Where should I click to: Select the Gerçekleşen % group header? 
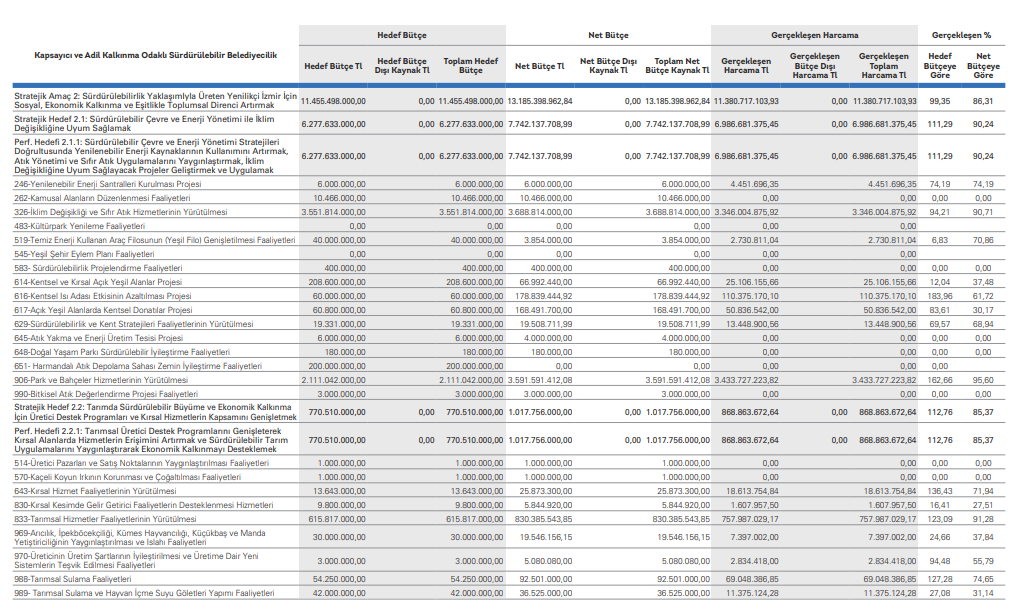(961, 34)
